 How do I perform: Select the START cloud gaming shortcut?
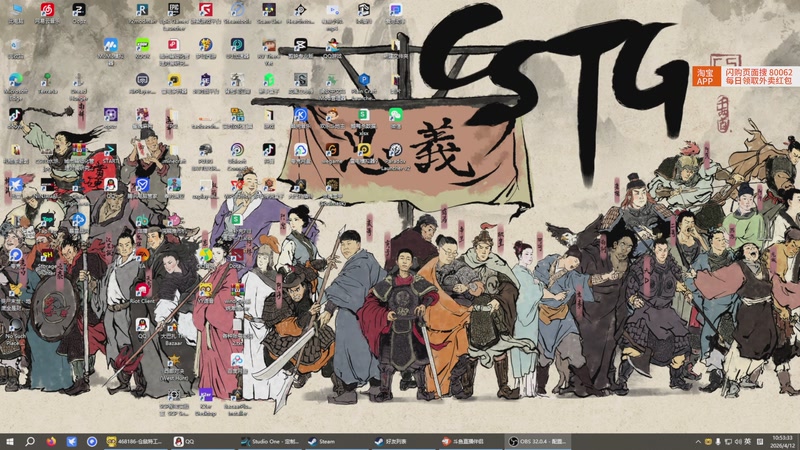(x=110, y=153)
